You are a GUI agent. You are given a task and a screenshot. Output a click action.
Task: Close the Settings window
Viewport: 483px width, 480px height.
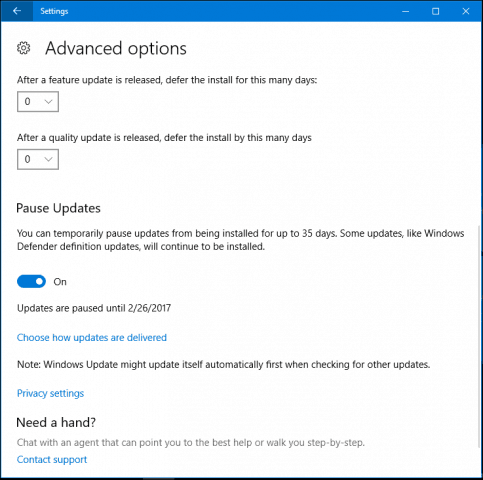[466, 11]
